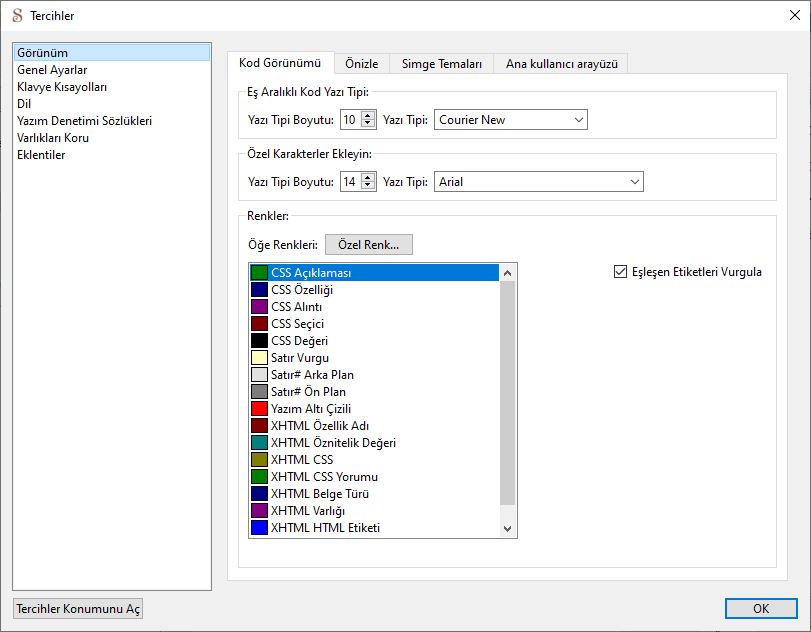Confirm preferences with the OK button
This screenshot has width=811, height=632.
[761, 609]
